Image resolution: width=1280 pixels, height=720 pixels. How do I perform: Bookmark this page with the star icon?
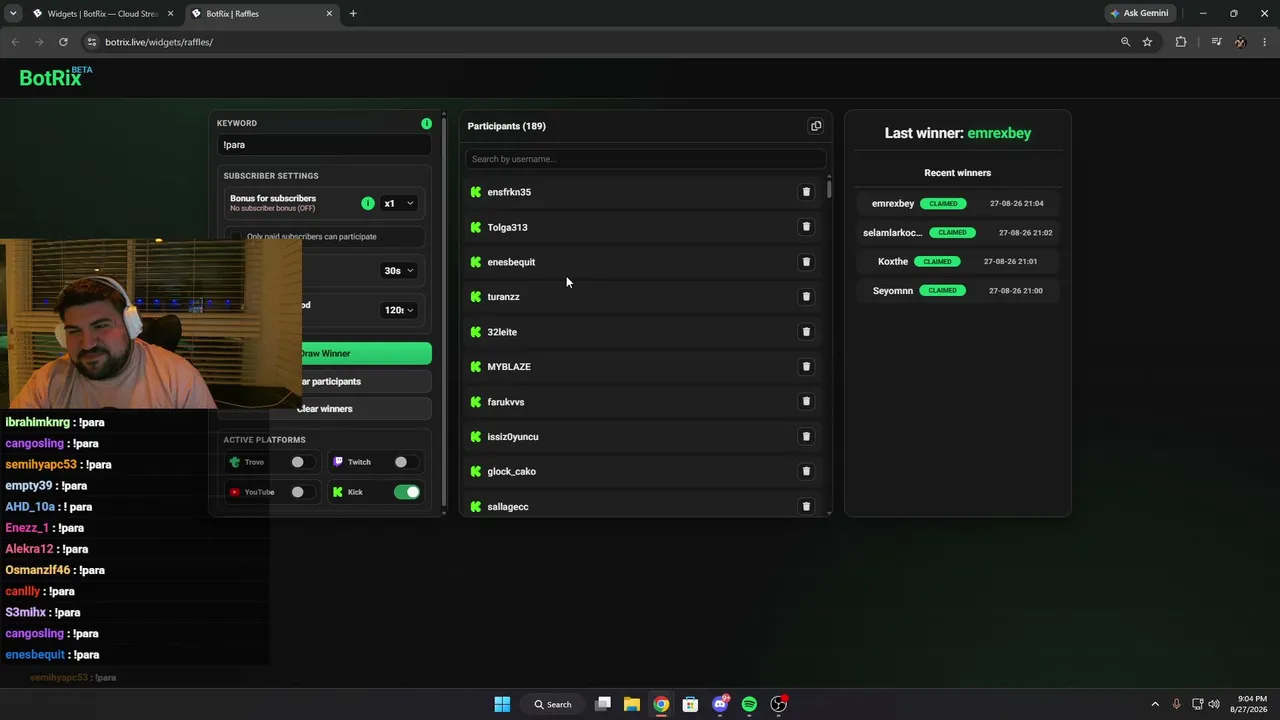pos(1147,42)
